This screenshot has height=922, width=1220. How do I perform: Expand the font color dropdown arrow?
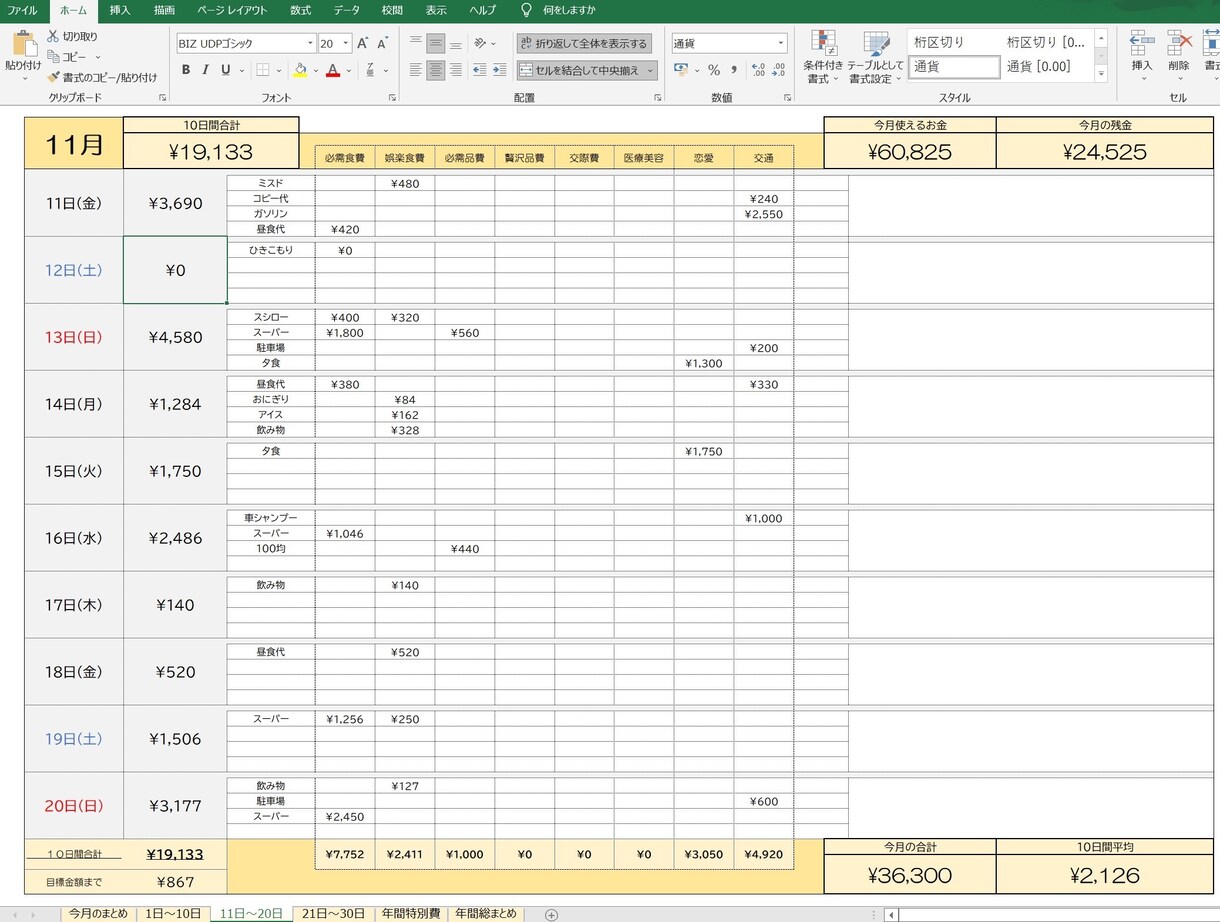click(349, 70)
